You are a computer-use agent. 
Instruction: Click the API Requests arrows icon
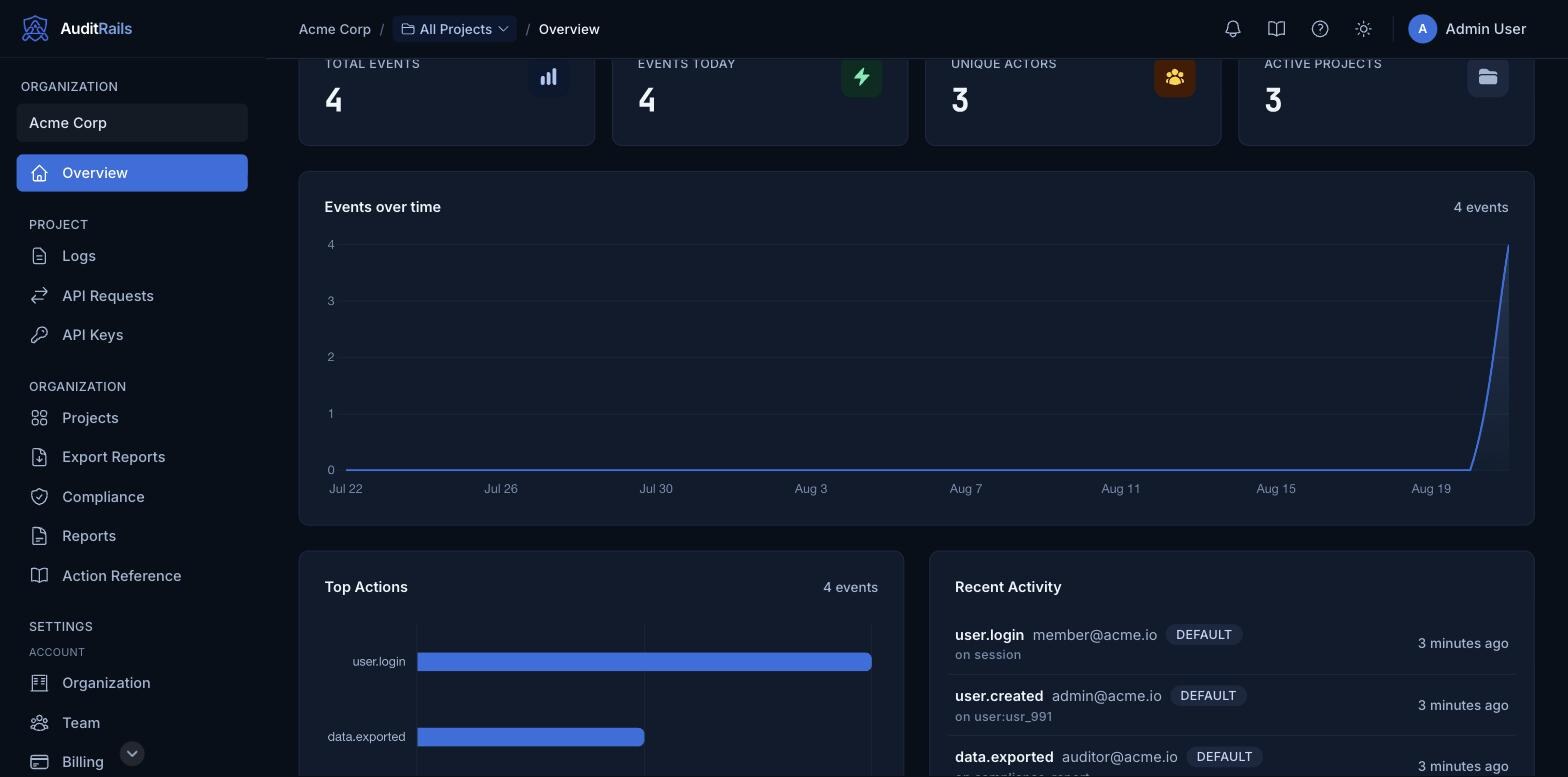[39, 296]
